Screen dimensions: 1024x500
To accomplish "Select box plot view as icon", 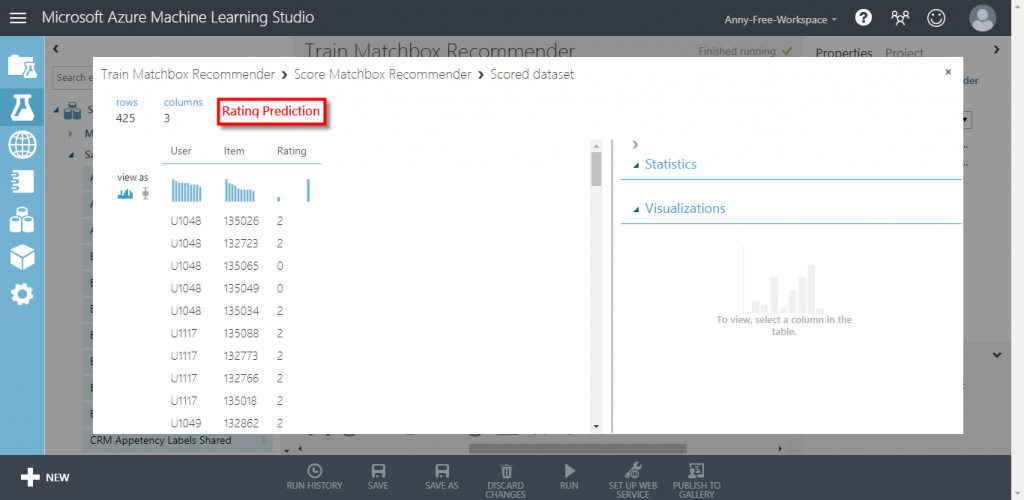I will click(146, 193).
